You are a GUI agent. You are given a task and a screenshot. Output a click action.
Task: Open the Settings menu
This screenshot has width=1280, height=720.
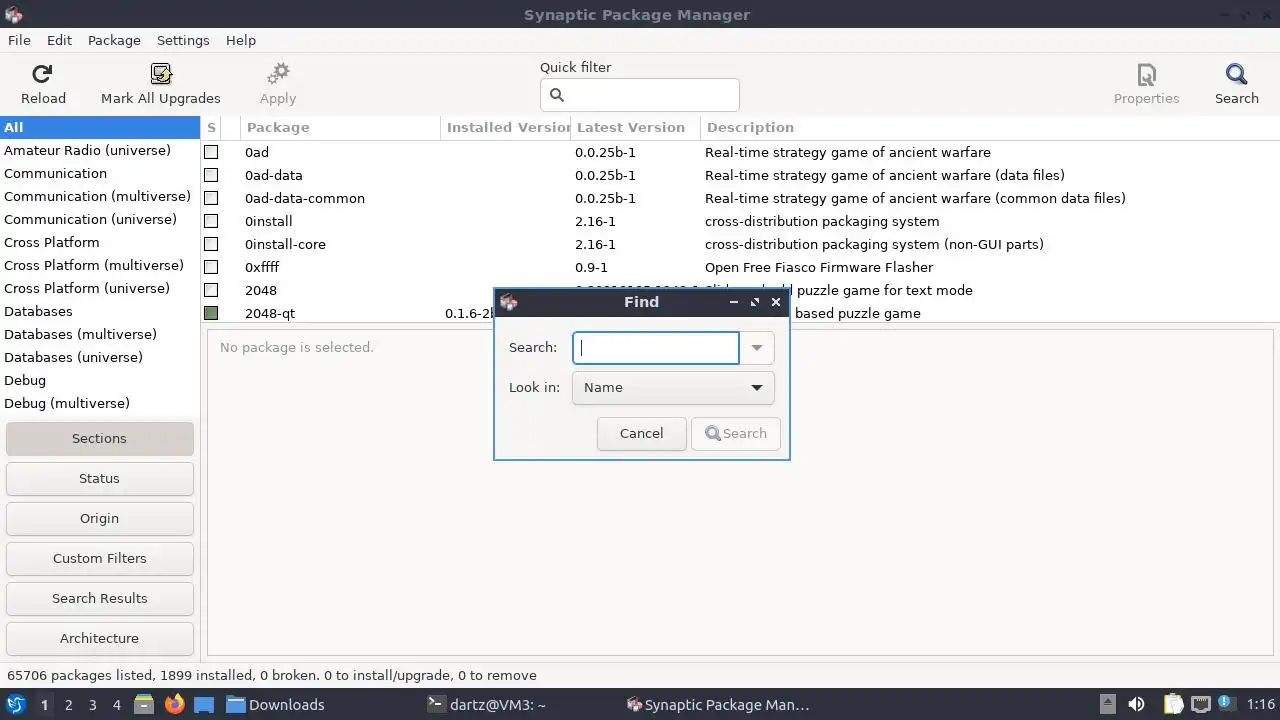(183, 40)
